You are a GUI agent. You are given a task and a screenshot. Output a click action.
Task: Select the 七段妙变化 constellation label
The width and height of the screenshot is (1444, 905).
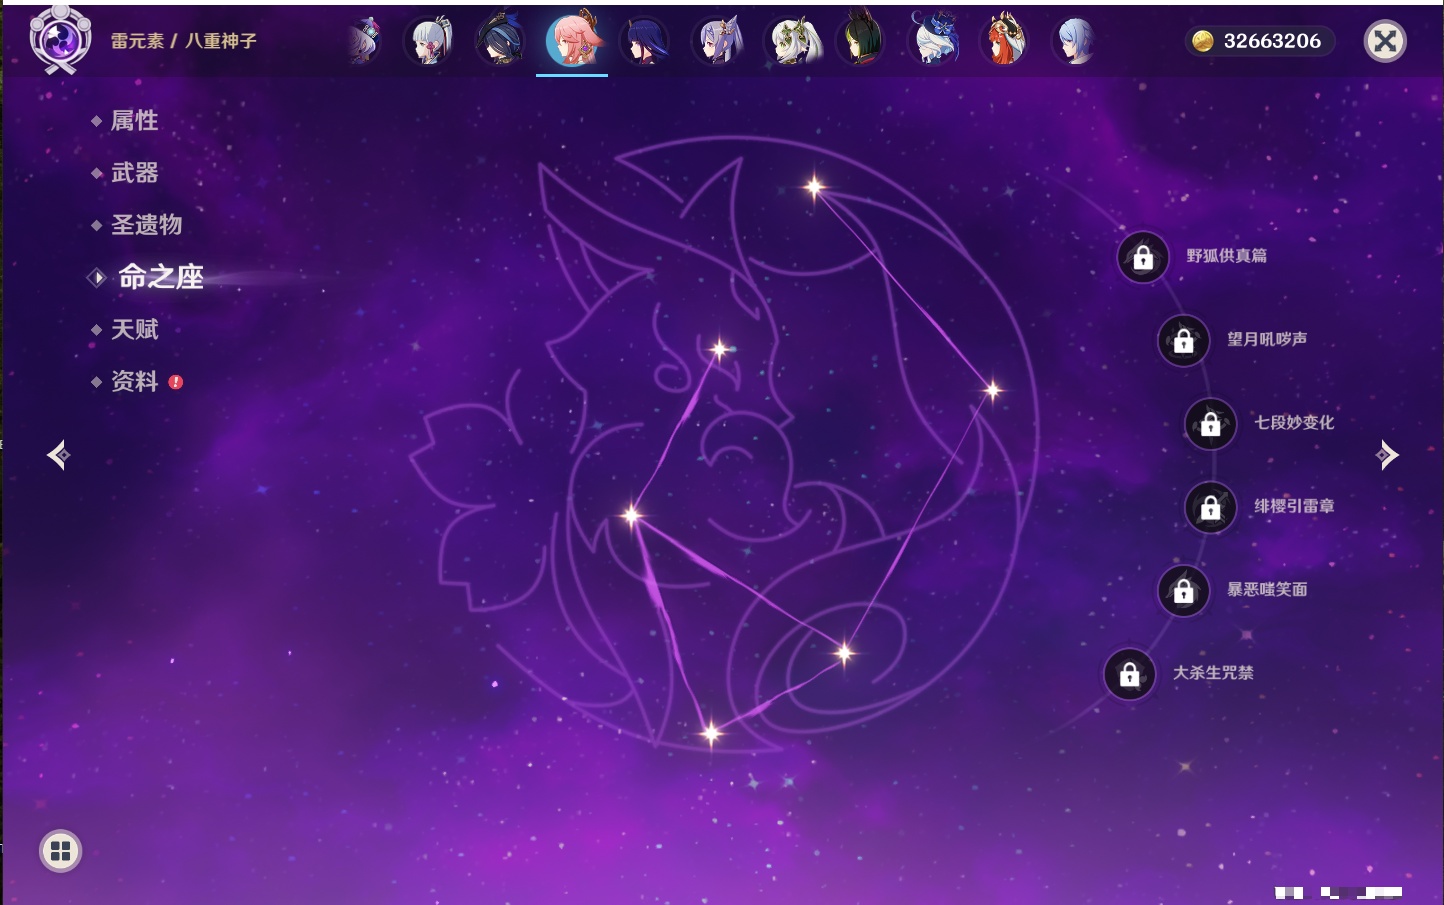click(x=1294, y=422)
